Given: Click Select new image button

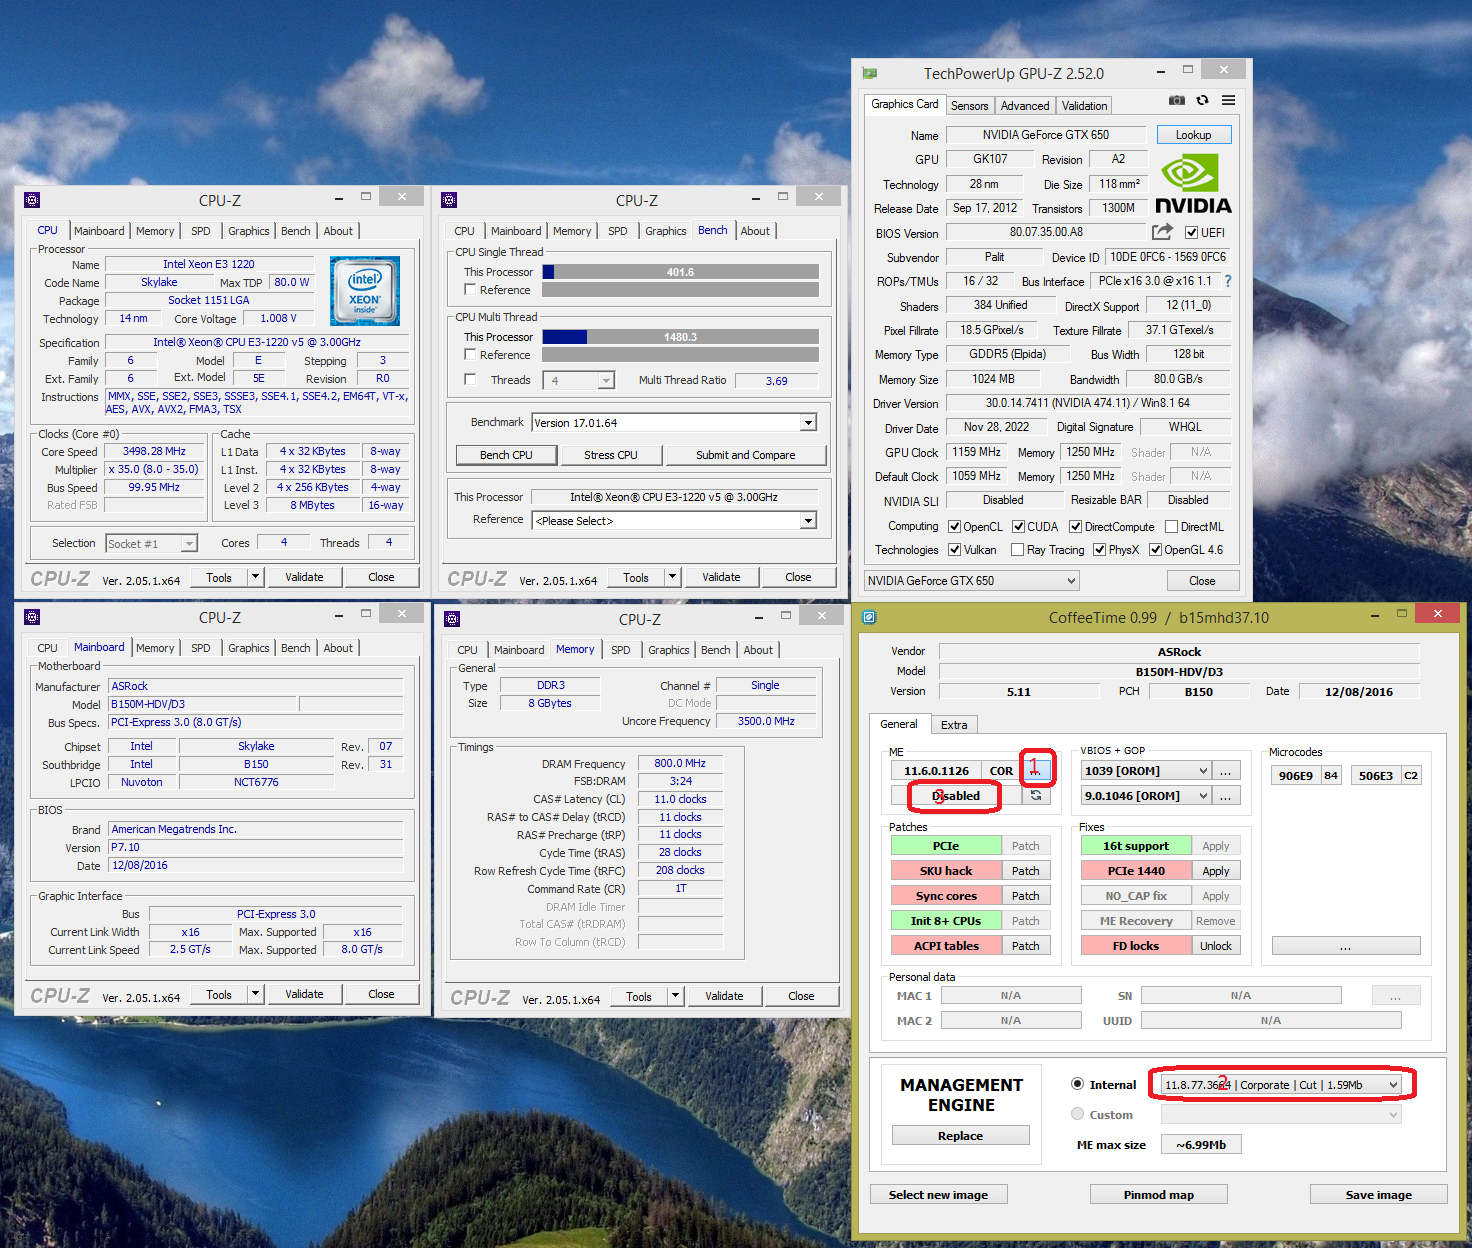Looking at the screenshot, I should (938, 1195).
